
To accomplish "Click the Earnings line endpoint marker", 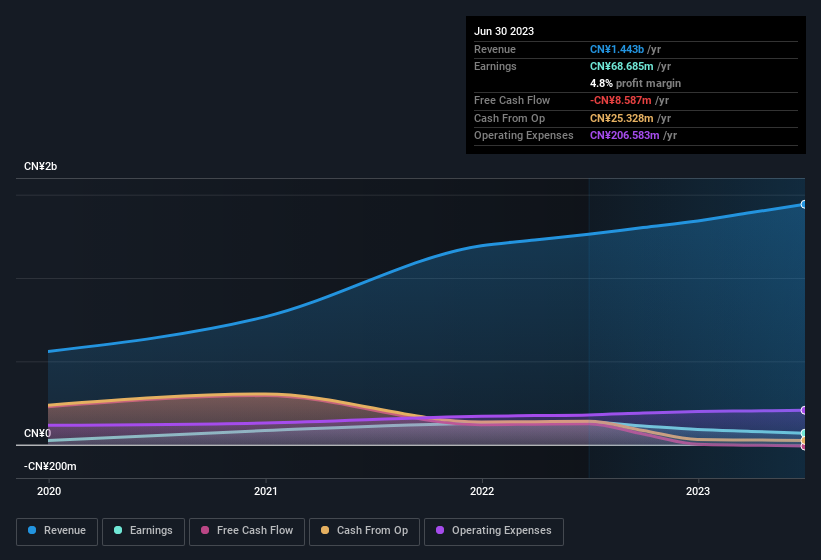I will (804, 433).
